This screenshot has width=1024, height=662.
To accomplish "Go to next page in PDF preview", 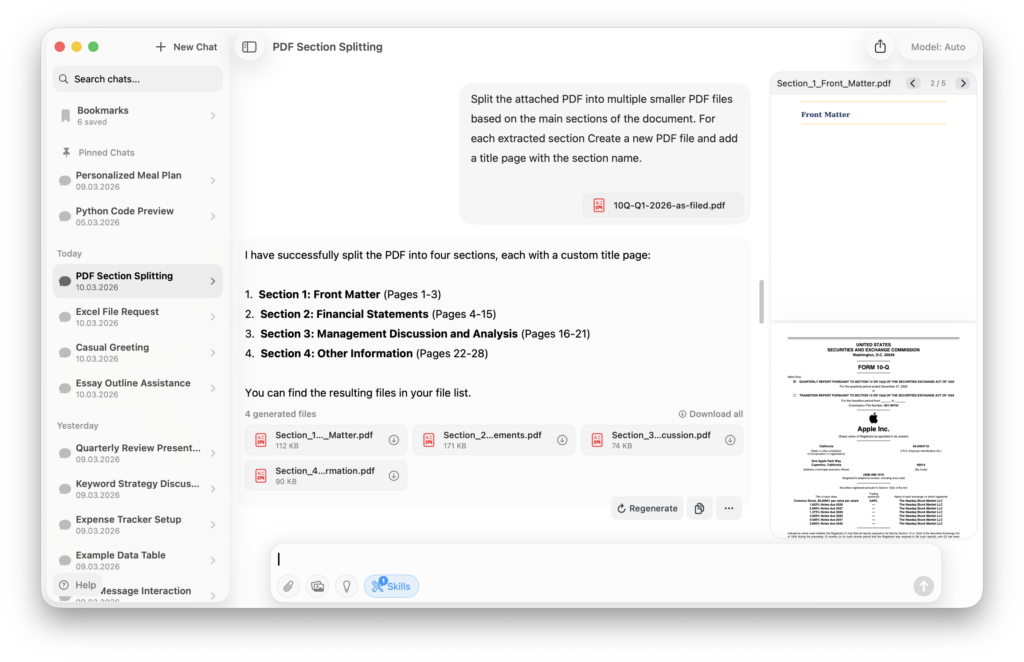I will tap(962, 83).
